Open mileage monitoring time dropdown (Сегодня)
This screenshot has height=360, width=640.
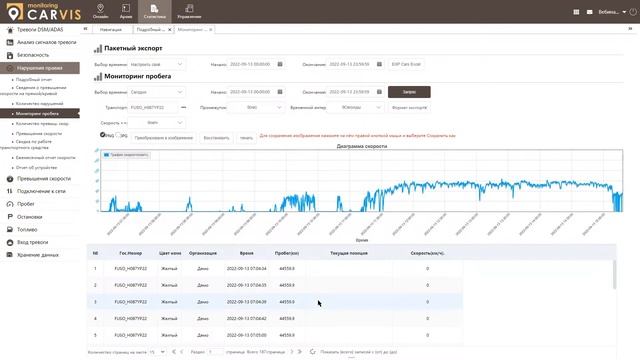coord(156,92)
